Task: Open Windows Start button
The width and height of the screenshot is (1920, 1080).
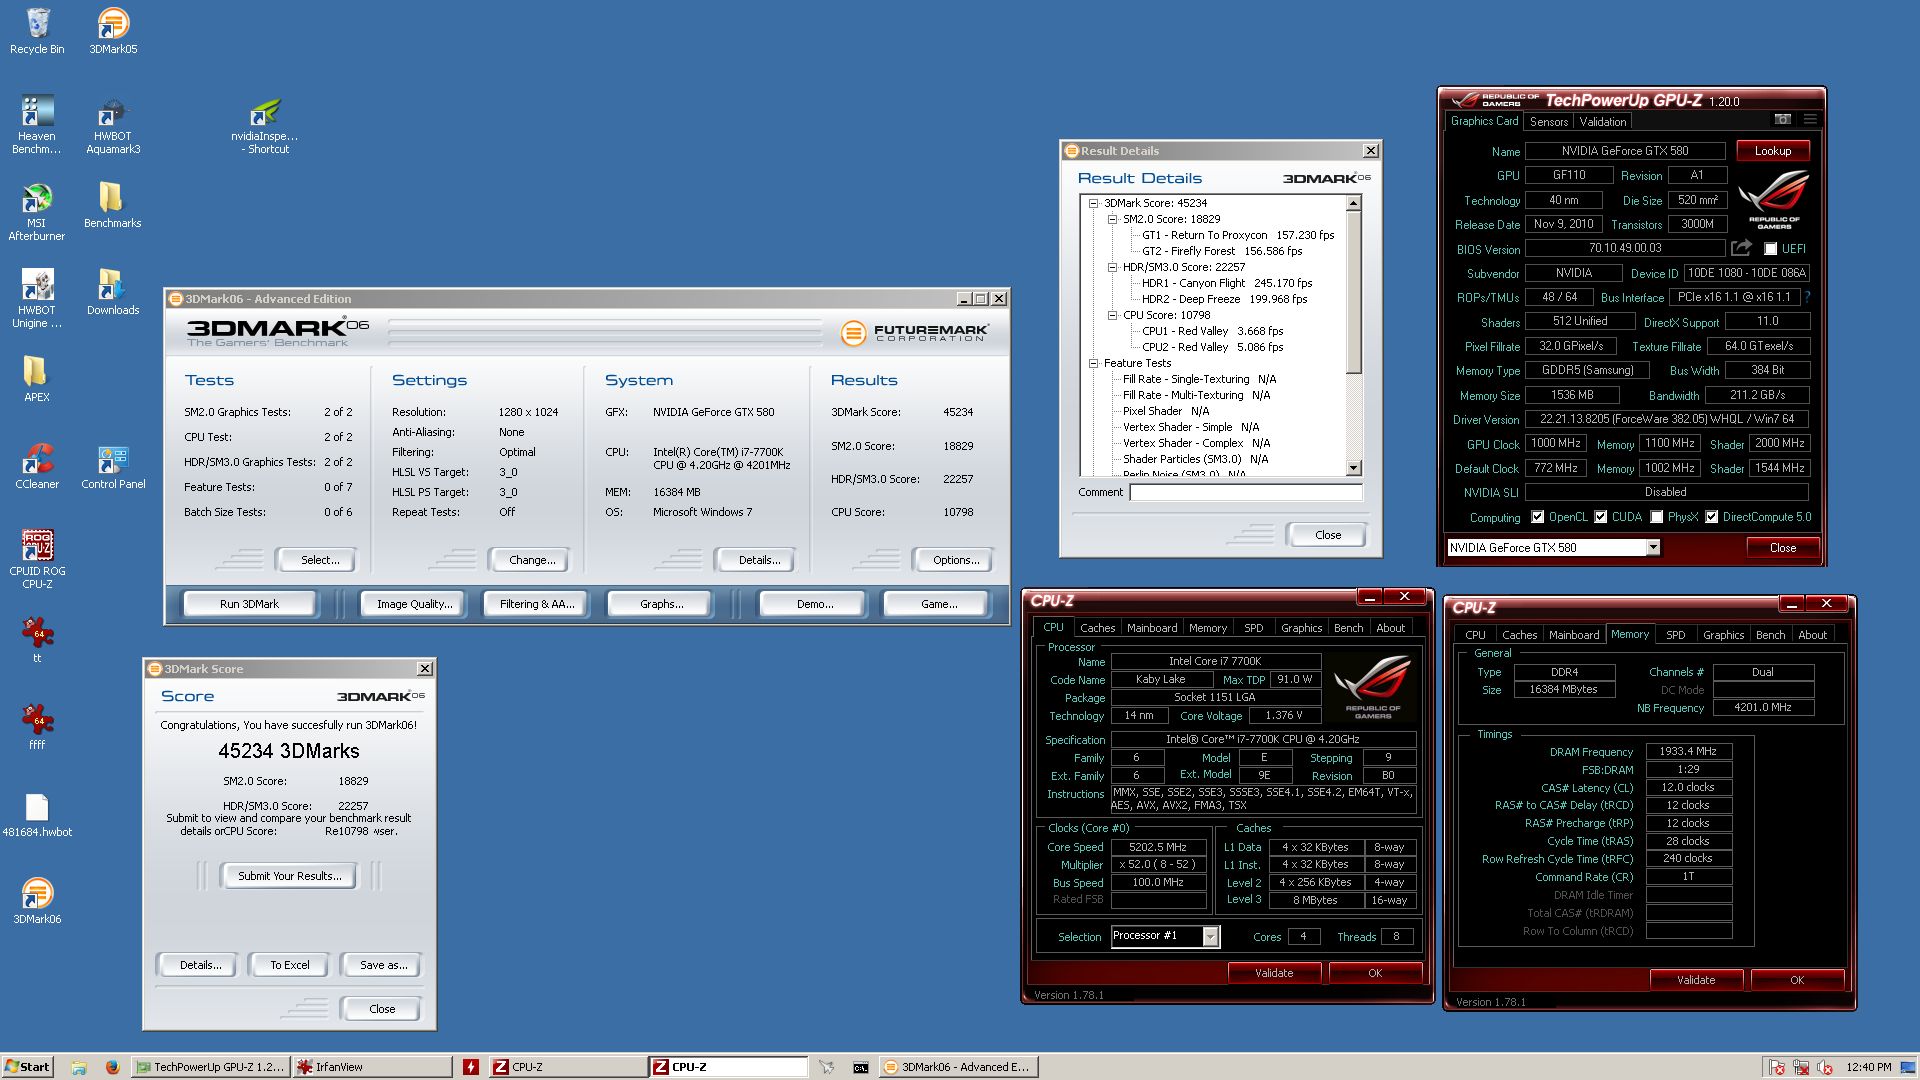Action: pyautogui.click(x=27, y=1067)
